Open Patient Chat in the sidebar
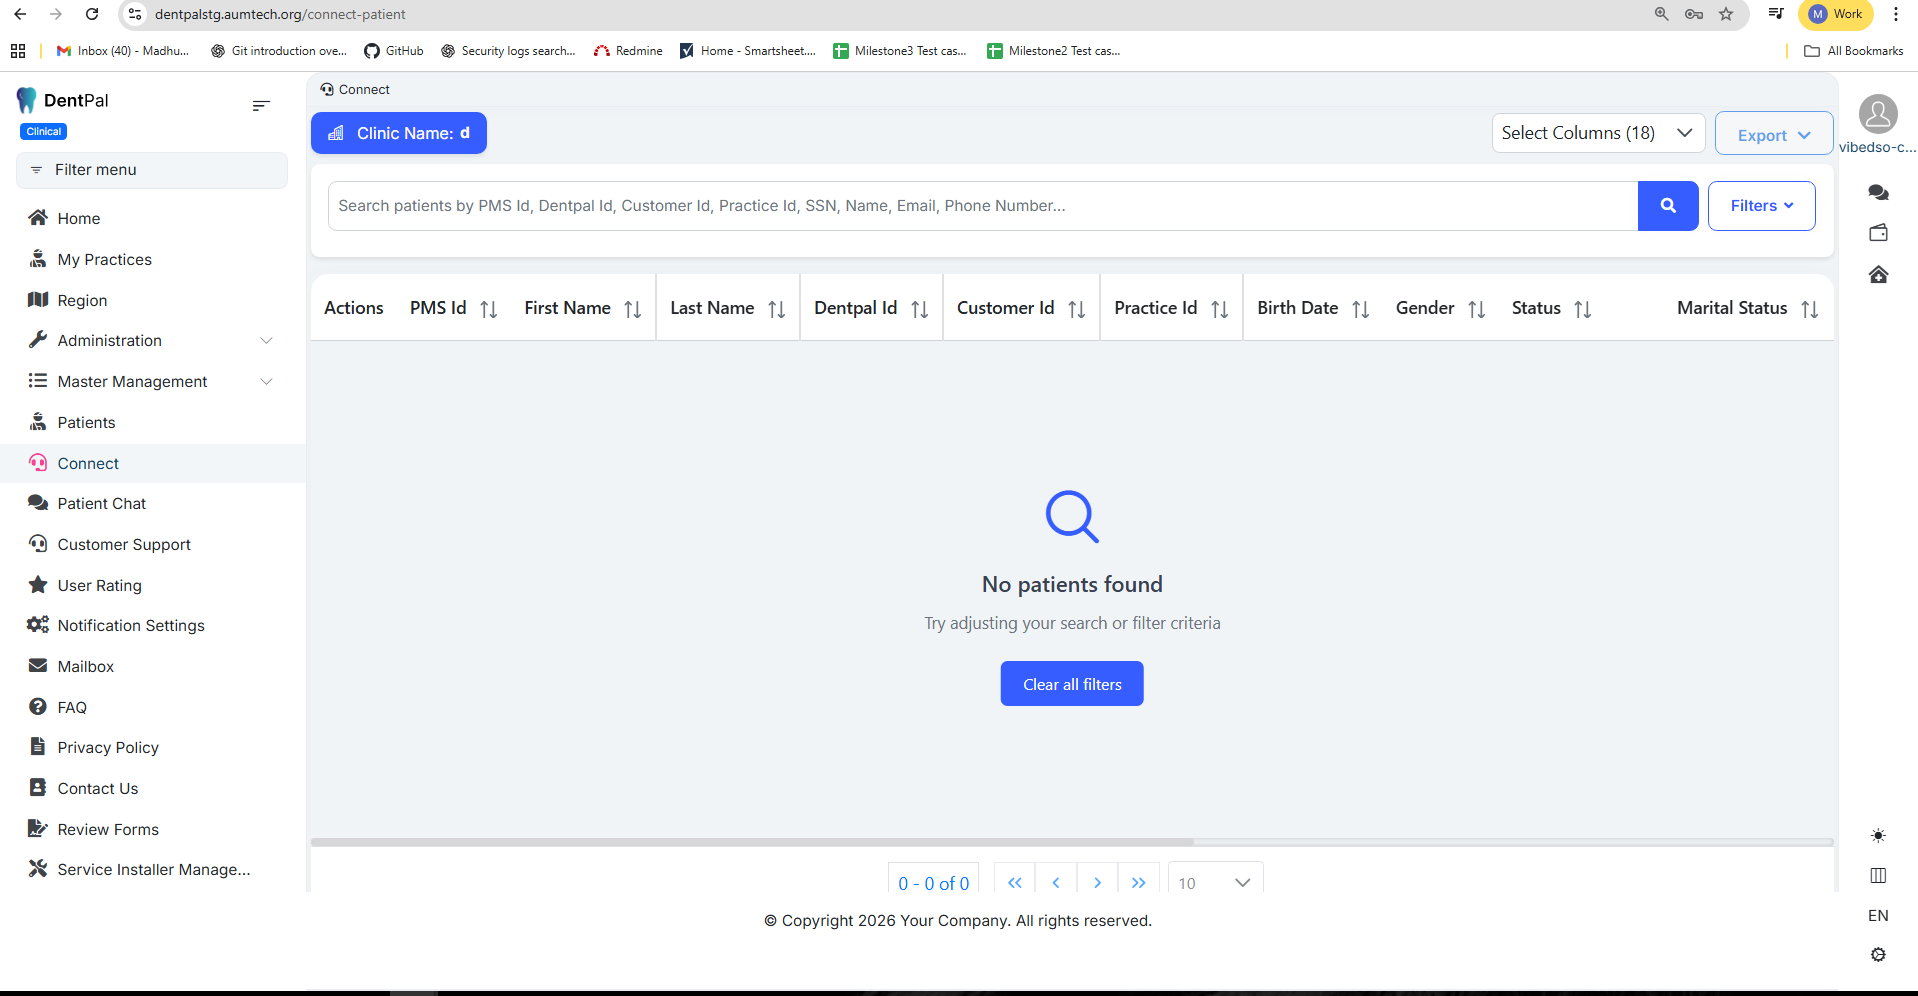This screenshot has height=996, width=1918. (101, 504)
